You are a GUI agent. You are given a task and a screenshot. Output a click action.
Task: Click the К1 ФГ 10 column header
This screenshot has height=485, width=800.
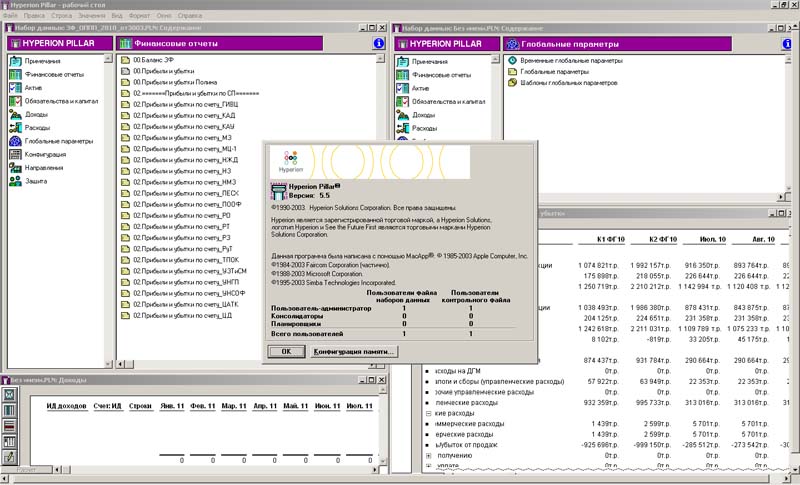pos(611,239)
